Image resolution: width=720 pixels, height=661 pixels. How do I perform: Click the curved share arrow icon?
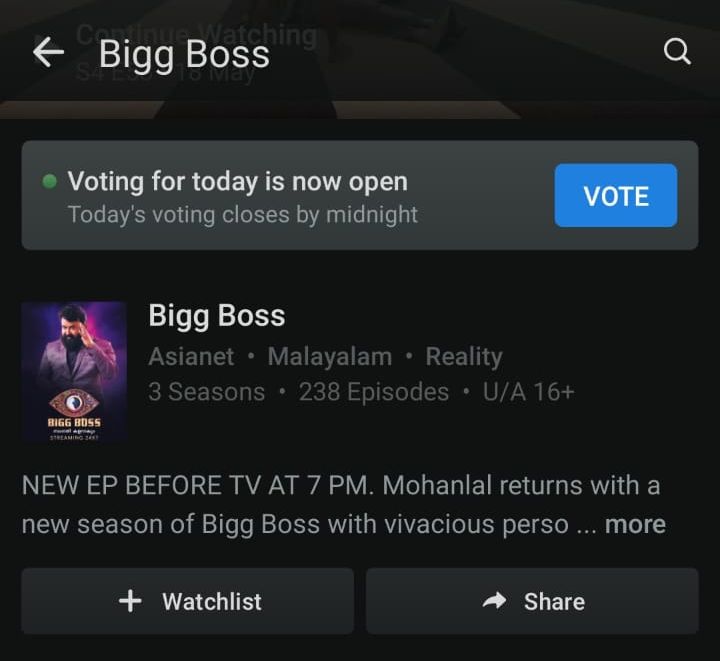coord(494,600)
